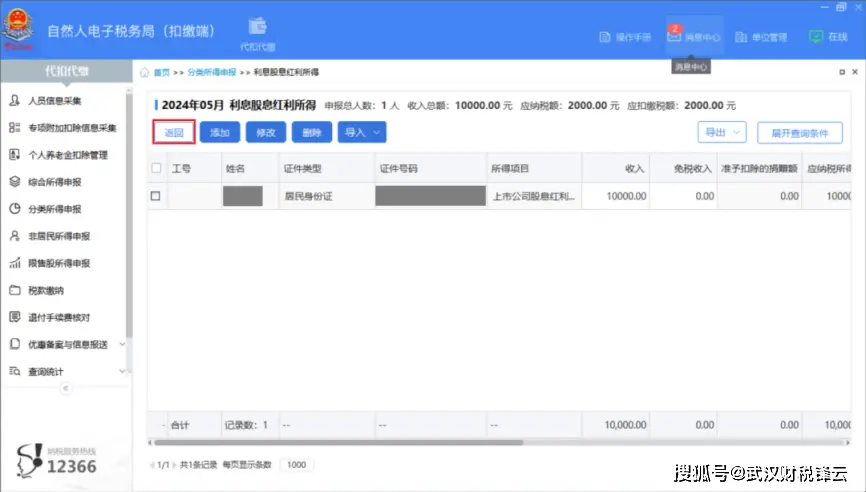
Task: Click the 每页显示条数 input field
Action: tap(296, 465)
